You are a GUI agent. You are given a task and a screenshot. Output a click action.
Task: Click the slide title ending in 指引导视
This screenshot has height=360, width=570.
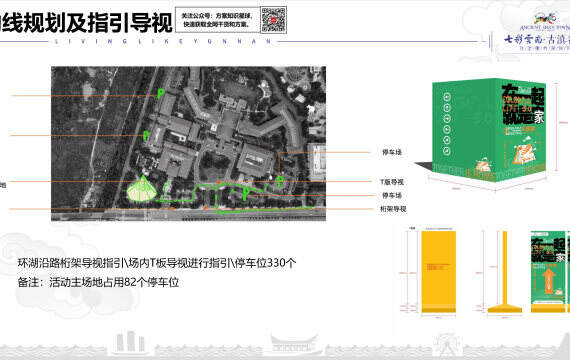coord(86,23)
